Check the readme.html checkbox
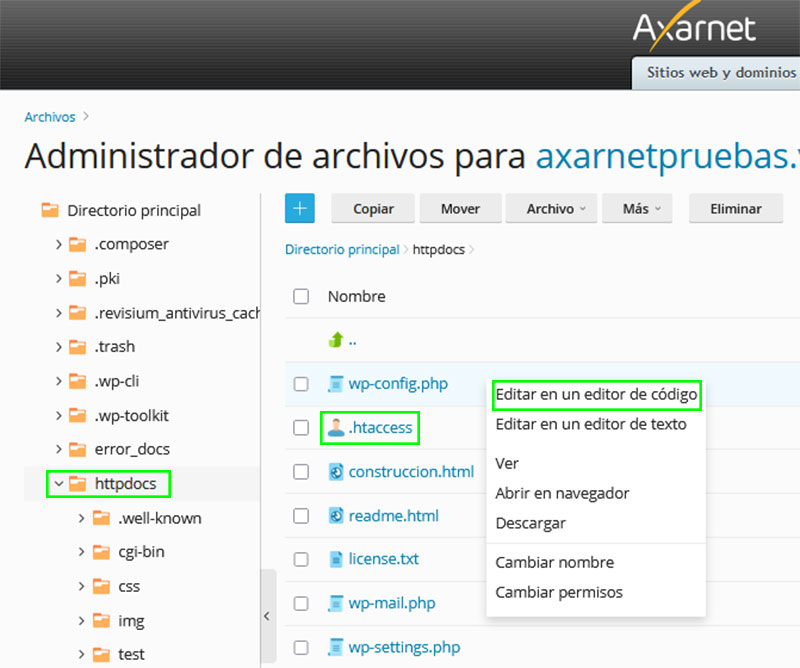800x668 pixels. pyautogui.click(x=301, y=515)
